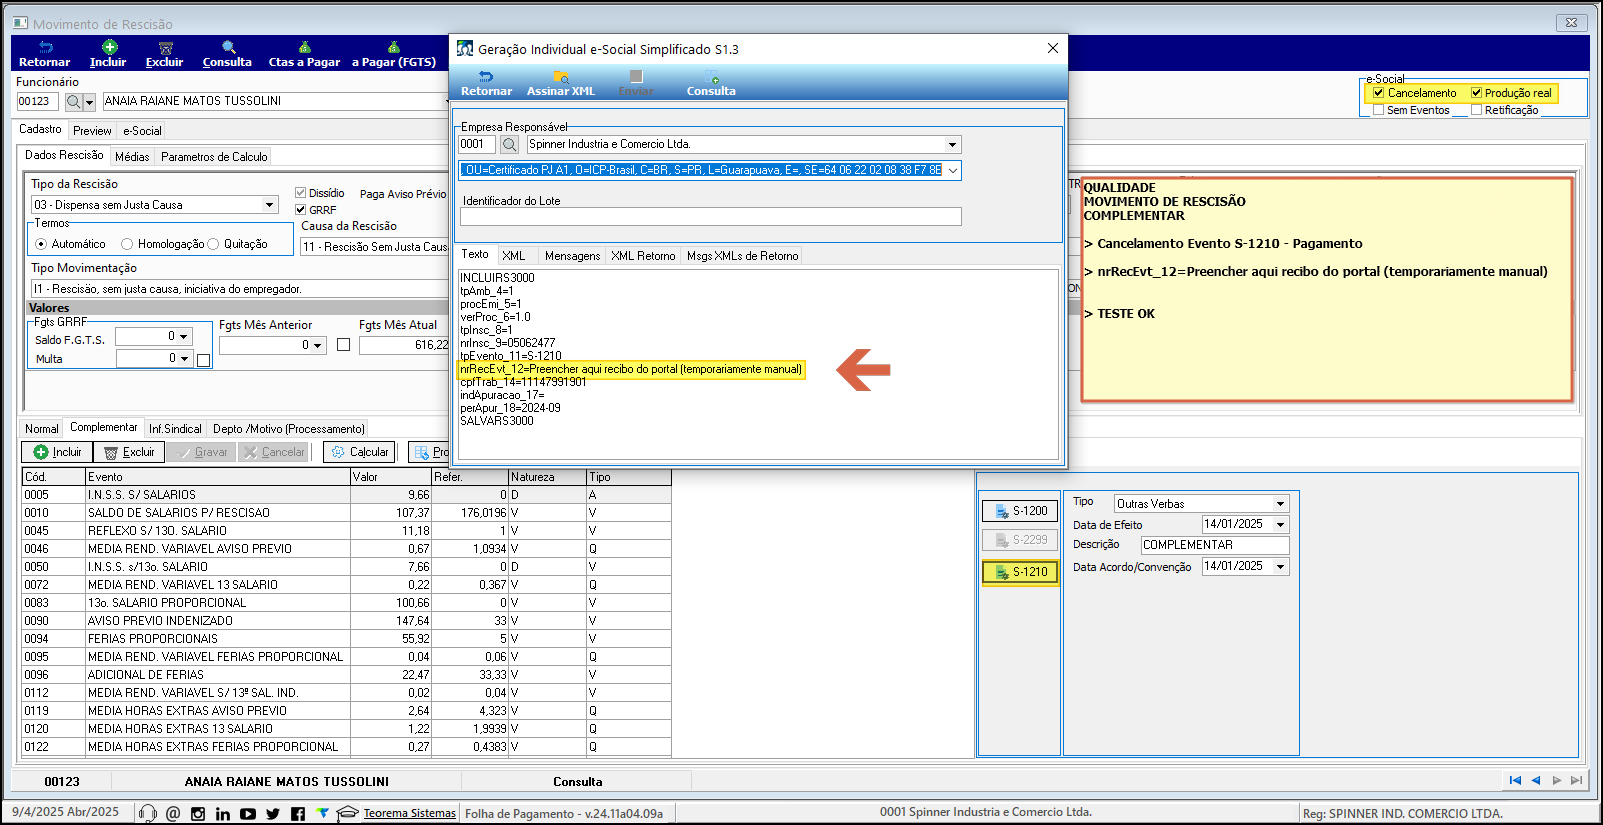Toggle checkbox next to Multa field

(204, 360)
